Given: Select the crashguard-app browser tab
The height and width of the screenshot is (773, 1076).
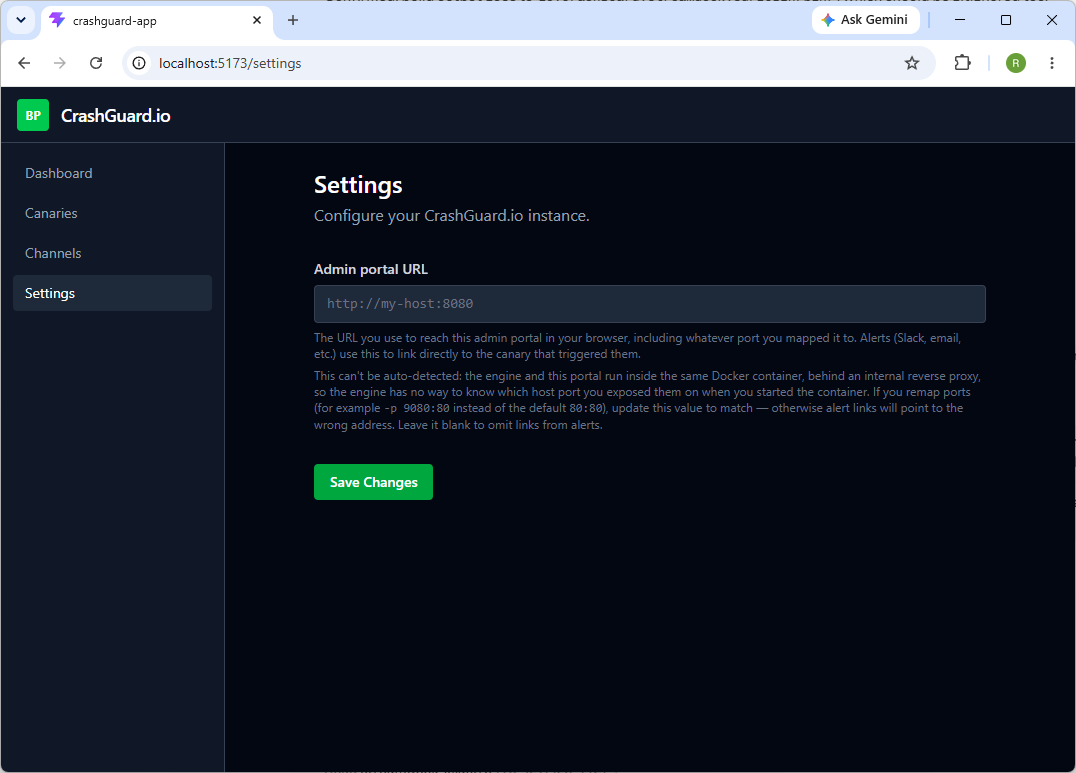Looking at the screenshot, I should click(157, 21).
